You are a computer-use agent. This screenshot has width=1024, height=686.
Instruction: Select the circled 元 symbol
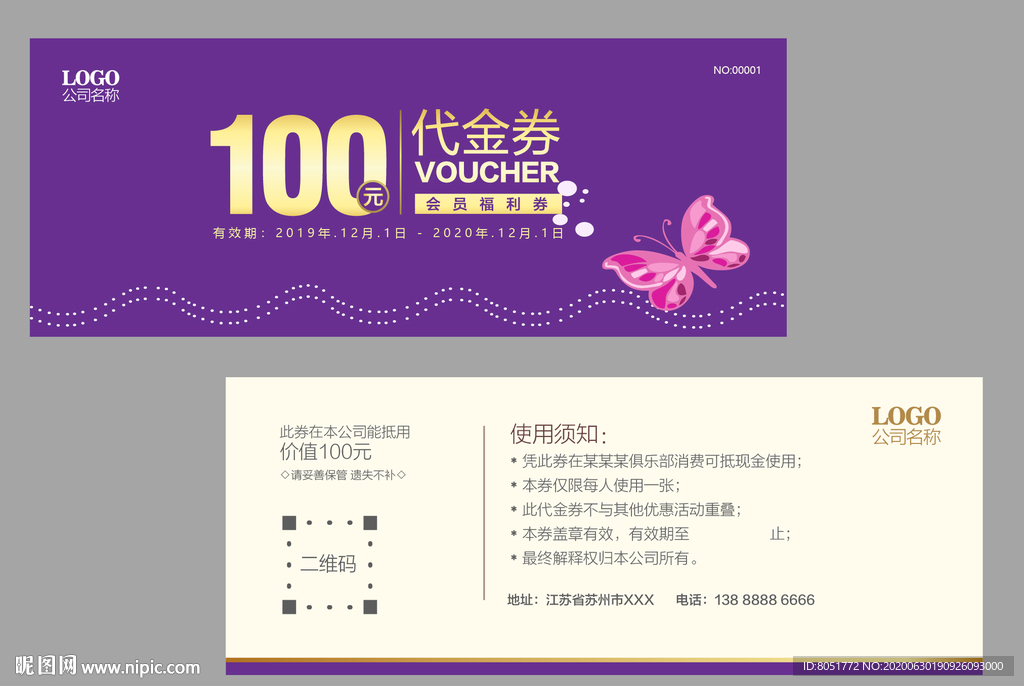click(x=373, y=197)
